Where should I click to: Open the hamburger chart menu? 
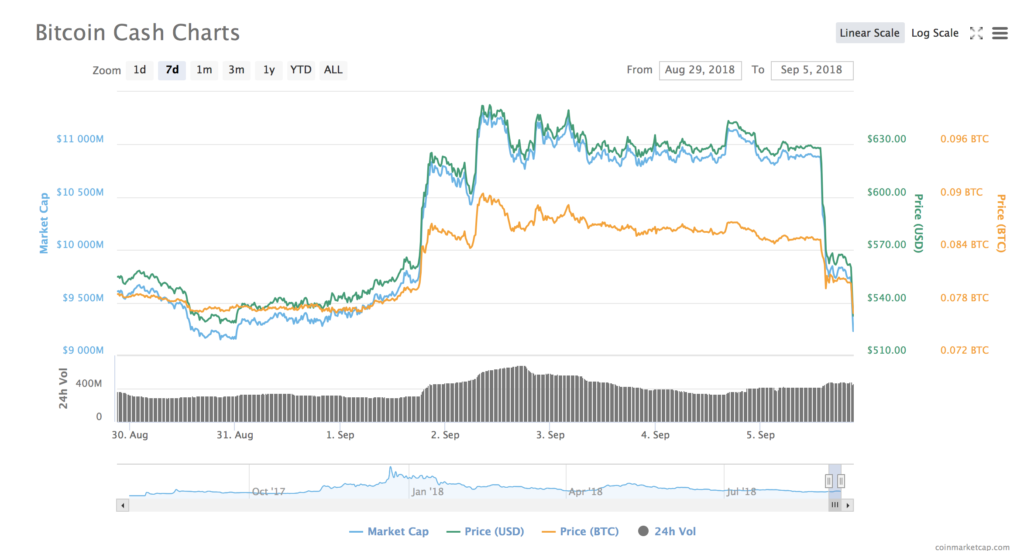tap(1000, 33)
